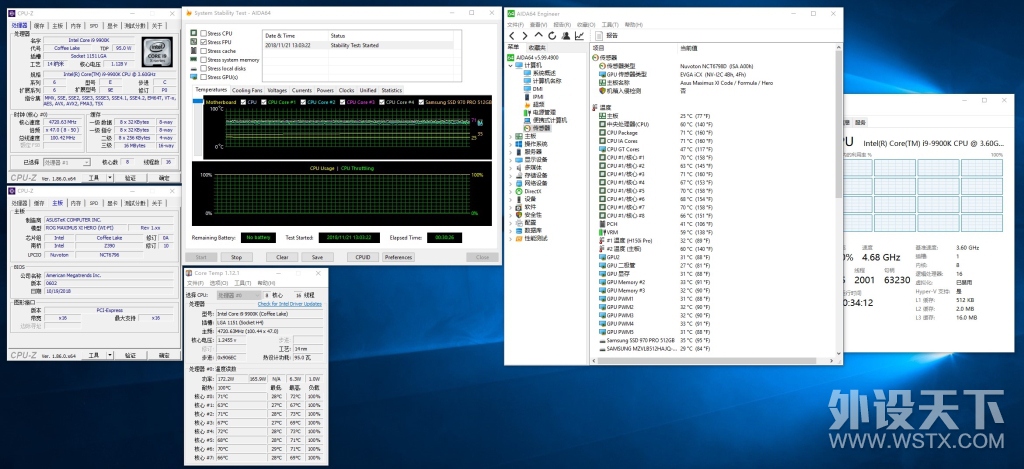1024x469 pixels.
Task: Collapse the 计算机 node in AIDA64 tree
Action: coord(511,65)
